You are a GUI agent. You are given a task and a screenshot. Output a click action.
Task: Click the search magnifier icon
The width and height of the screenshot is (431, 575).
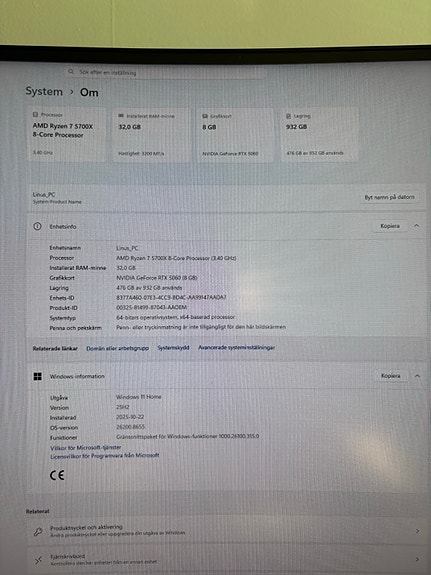tap(71, 72)
